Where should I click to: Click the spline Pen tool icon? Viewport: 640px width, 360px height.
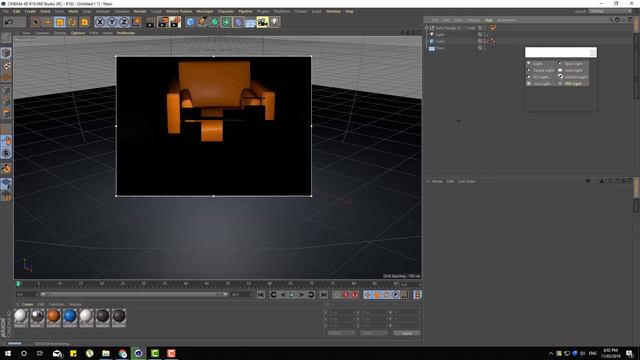(x=202, y=22)
